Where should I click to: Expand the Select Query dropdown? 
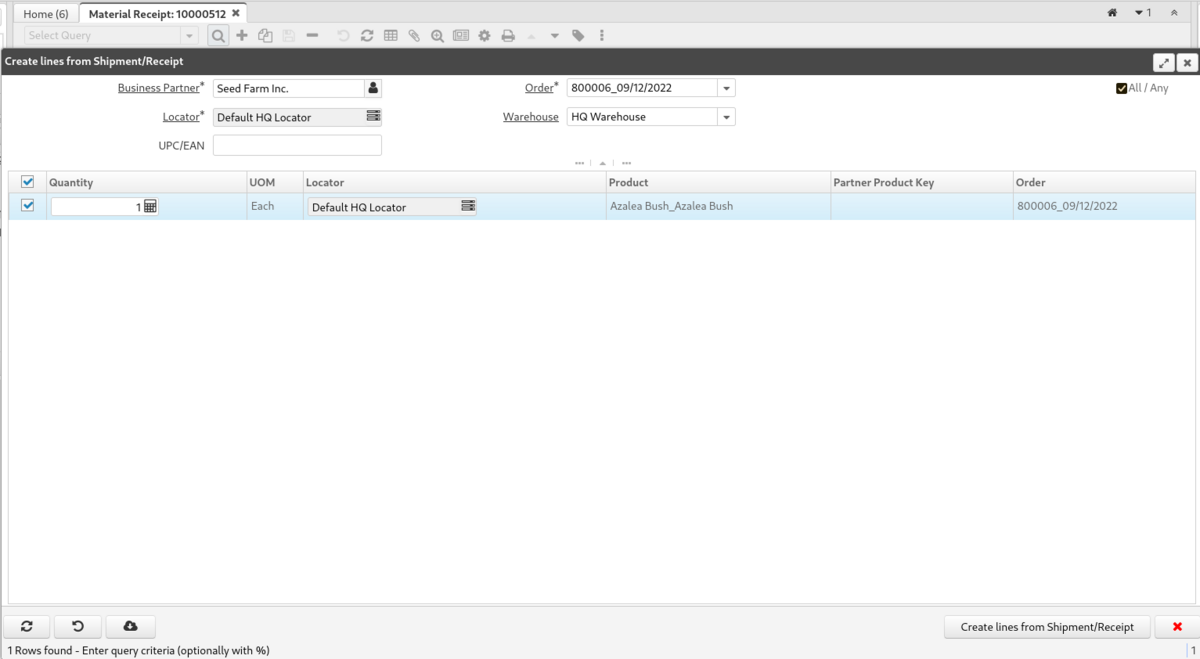tap(189, 36)
